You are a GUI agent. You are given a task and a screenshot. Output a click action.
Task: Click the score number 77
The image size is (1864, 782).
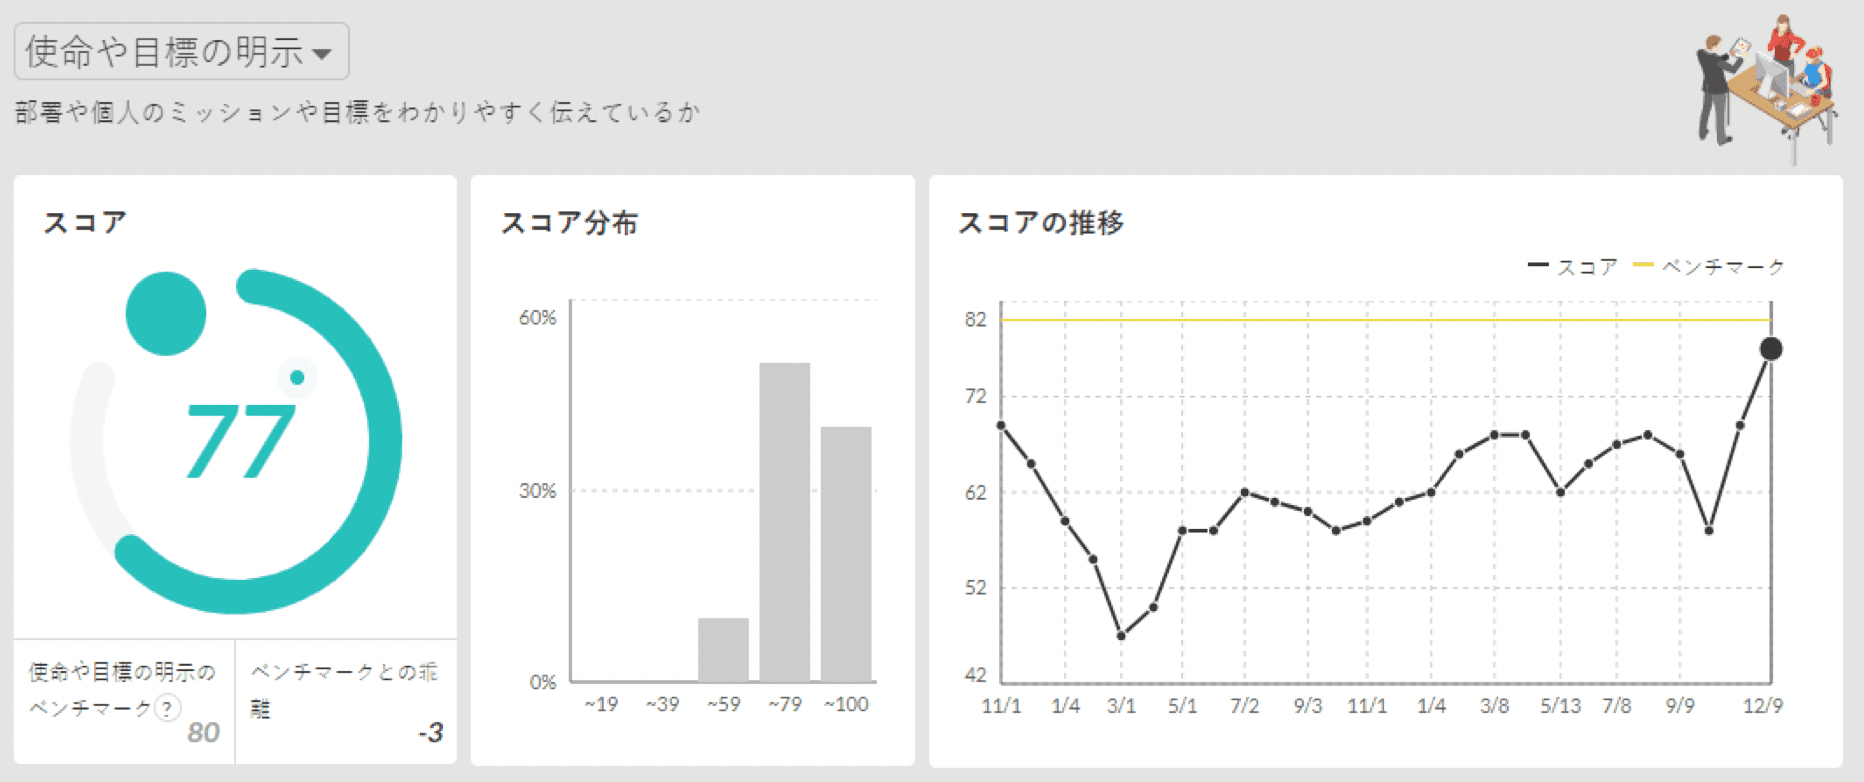[x=240, y=441]
